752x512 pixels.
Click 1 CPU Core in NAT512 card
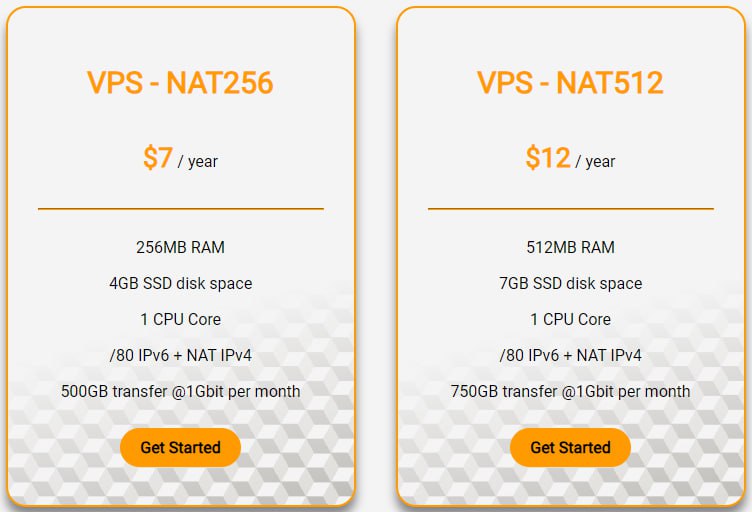click(570, 319)
